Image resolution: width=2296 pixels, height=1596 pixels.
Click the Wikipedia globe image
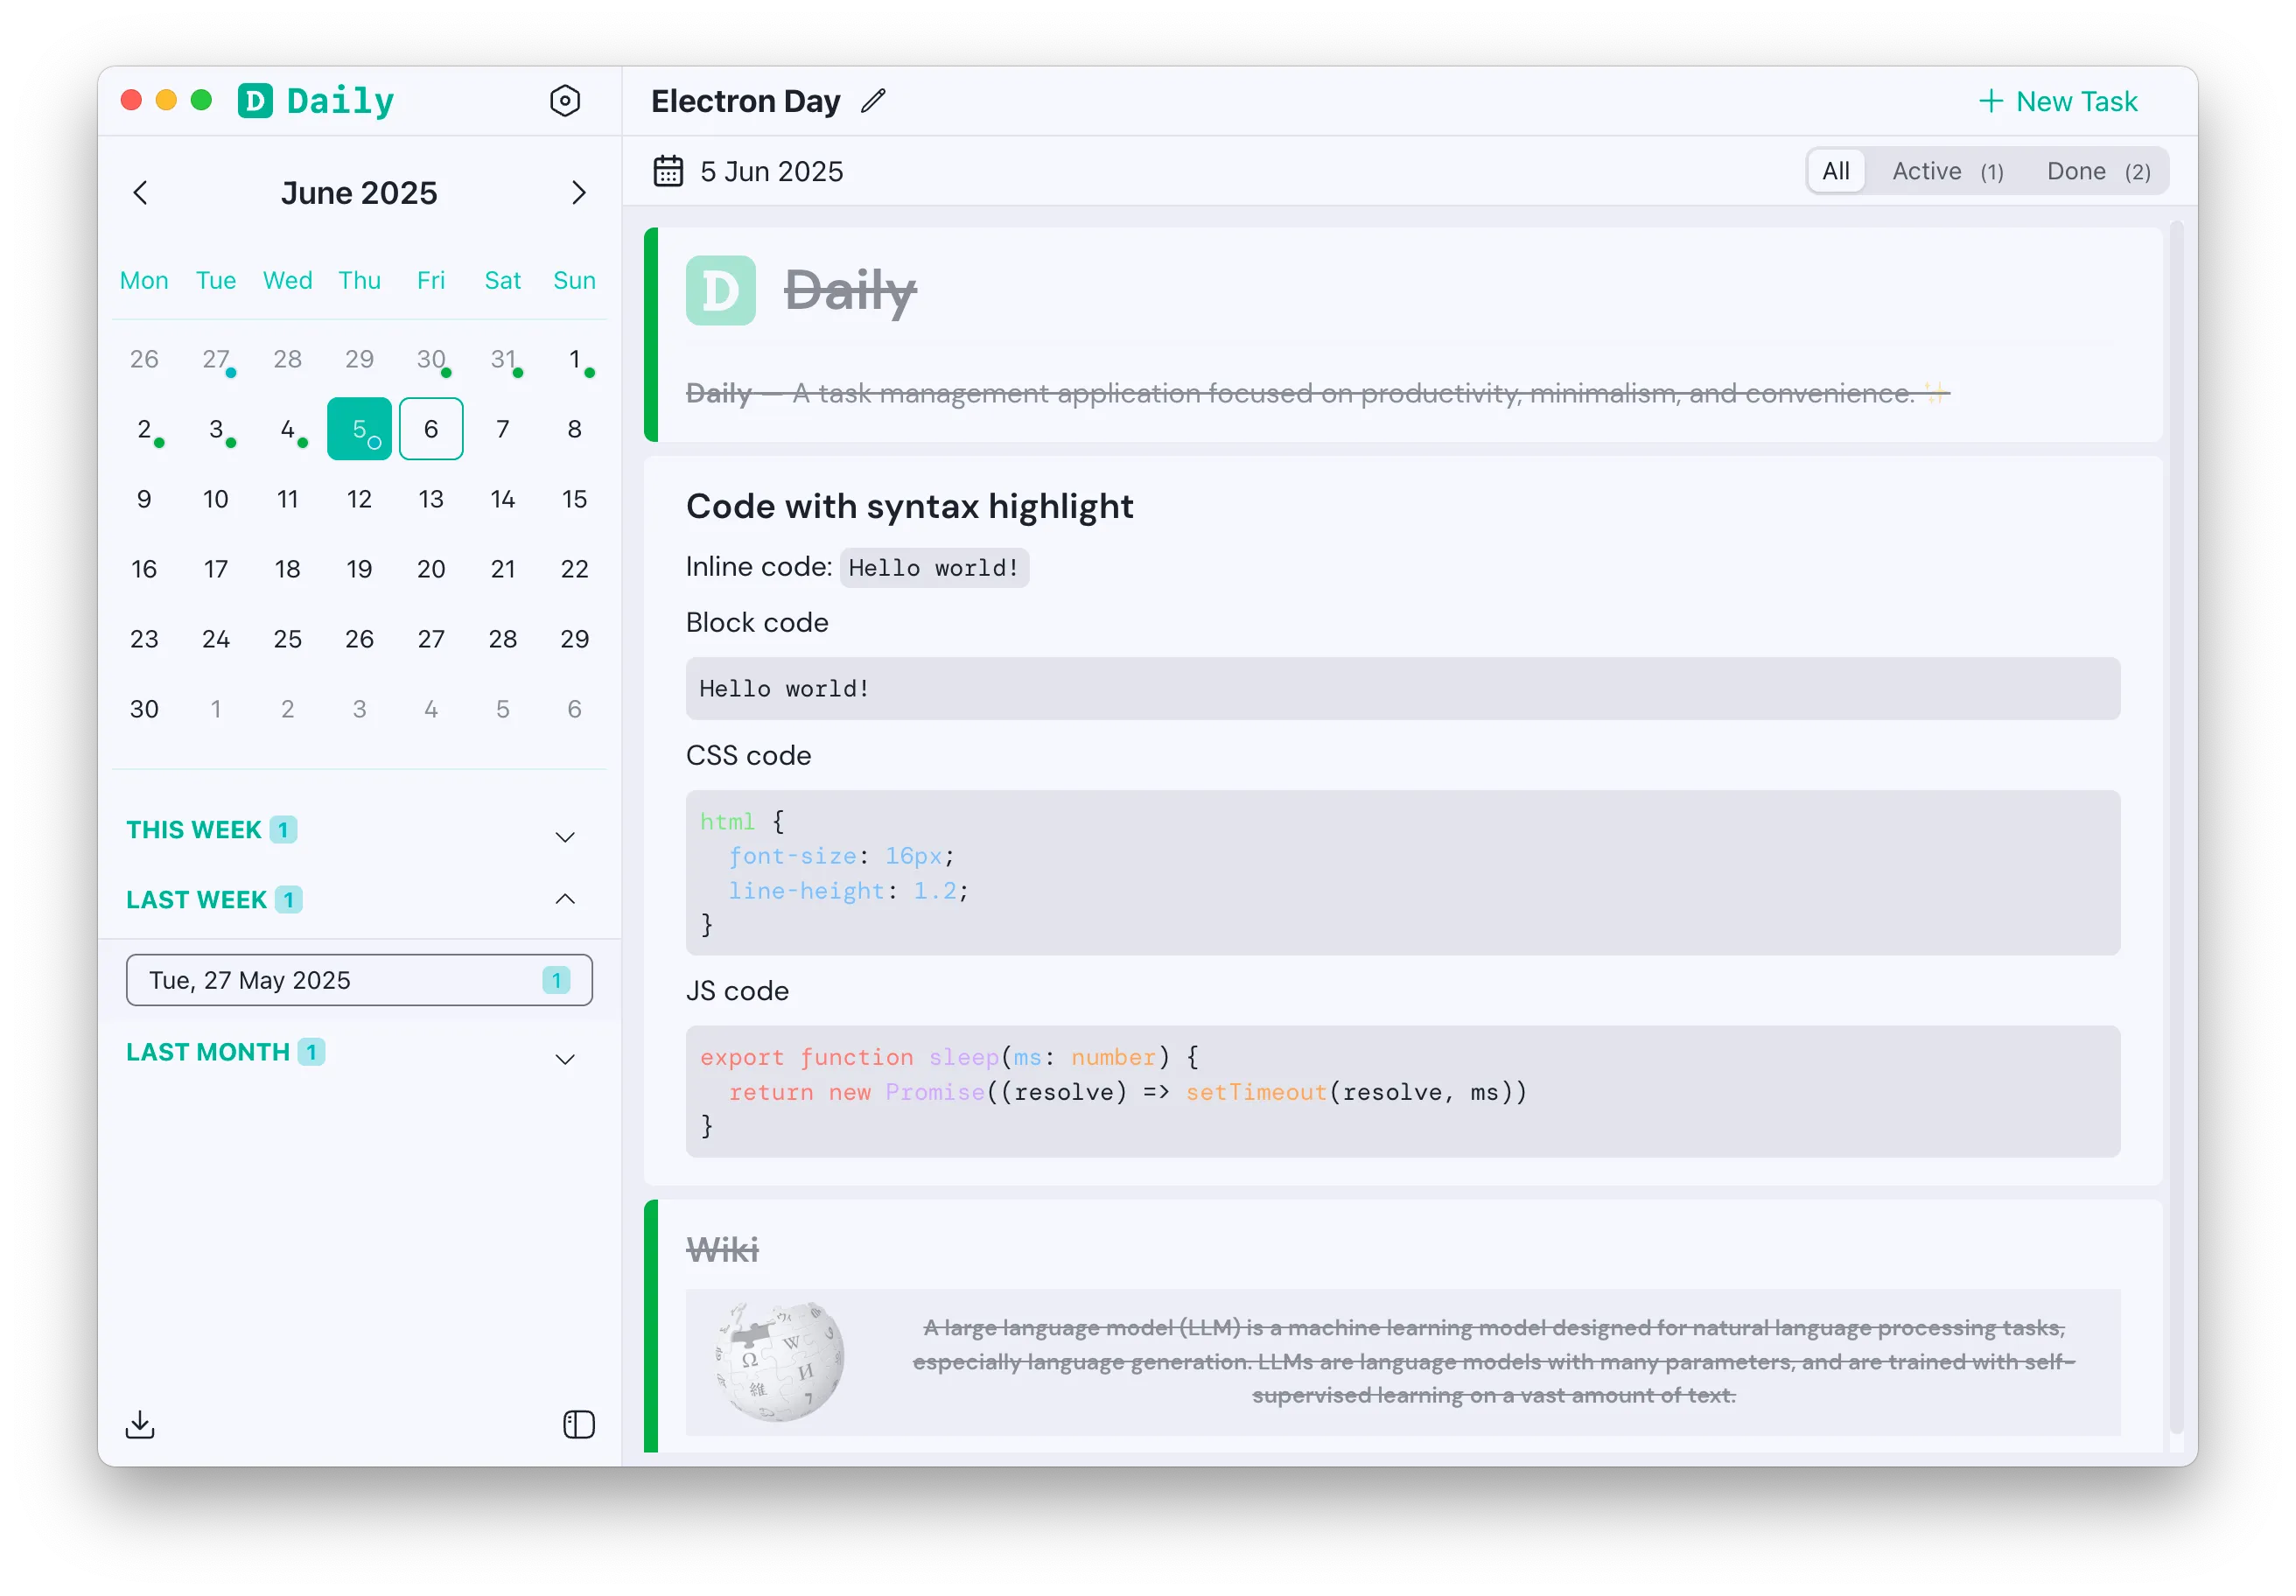pos(779,1361)
